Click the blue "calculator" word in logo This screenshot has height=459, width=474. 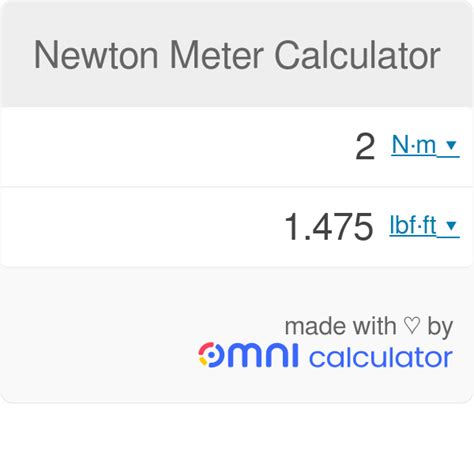coord(381,358)
